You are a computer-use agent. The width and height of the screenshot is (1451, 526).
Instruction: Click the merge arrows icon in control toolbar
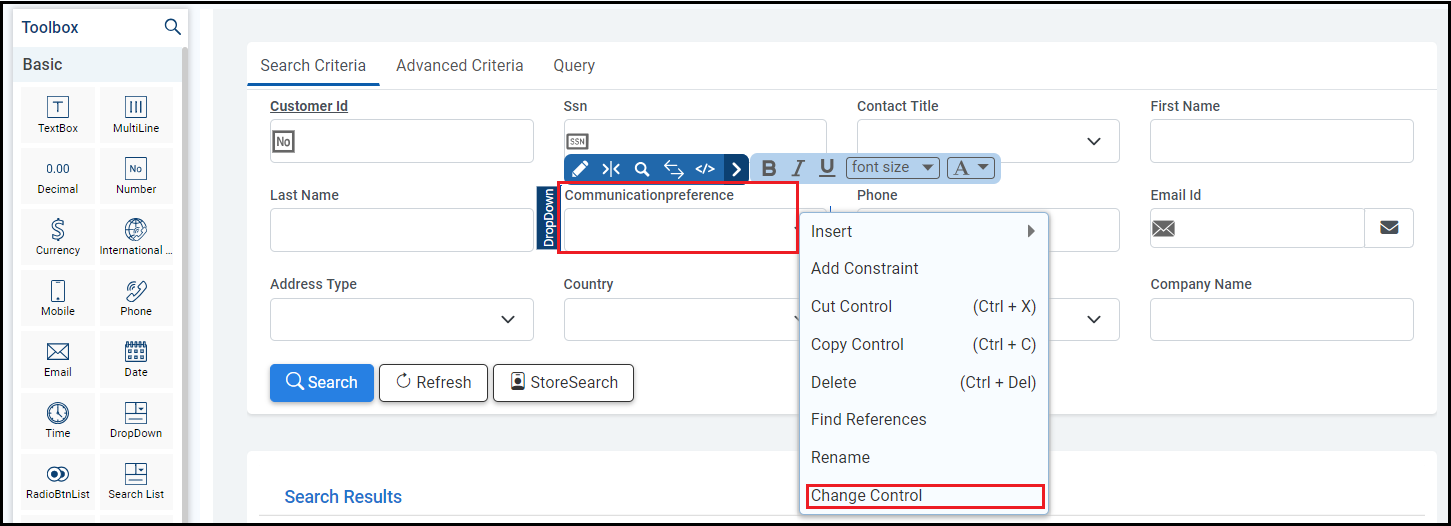click(611, 169)
